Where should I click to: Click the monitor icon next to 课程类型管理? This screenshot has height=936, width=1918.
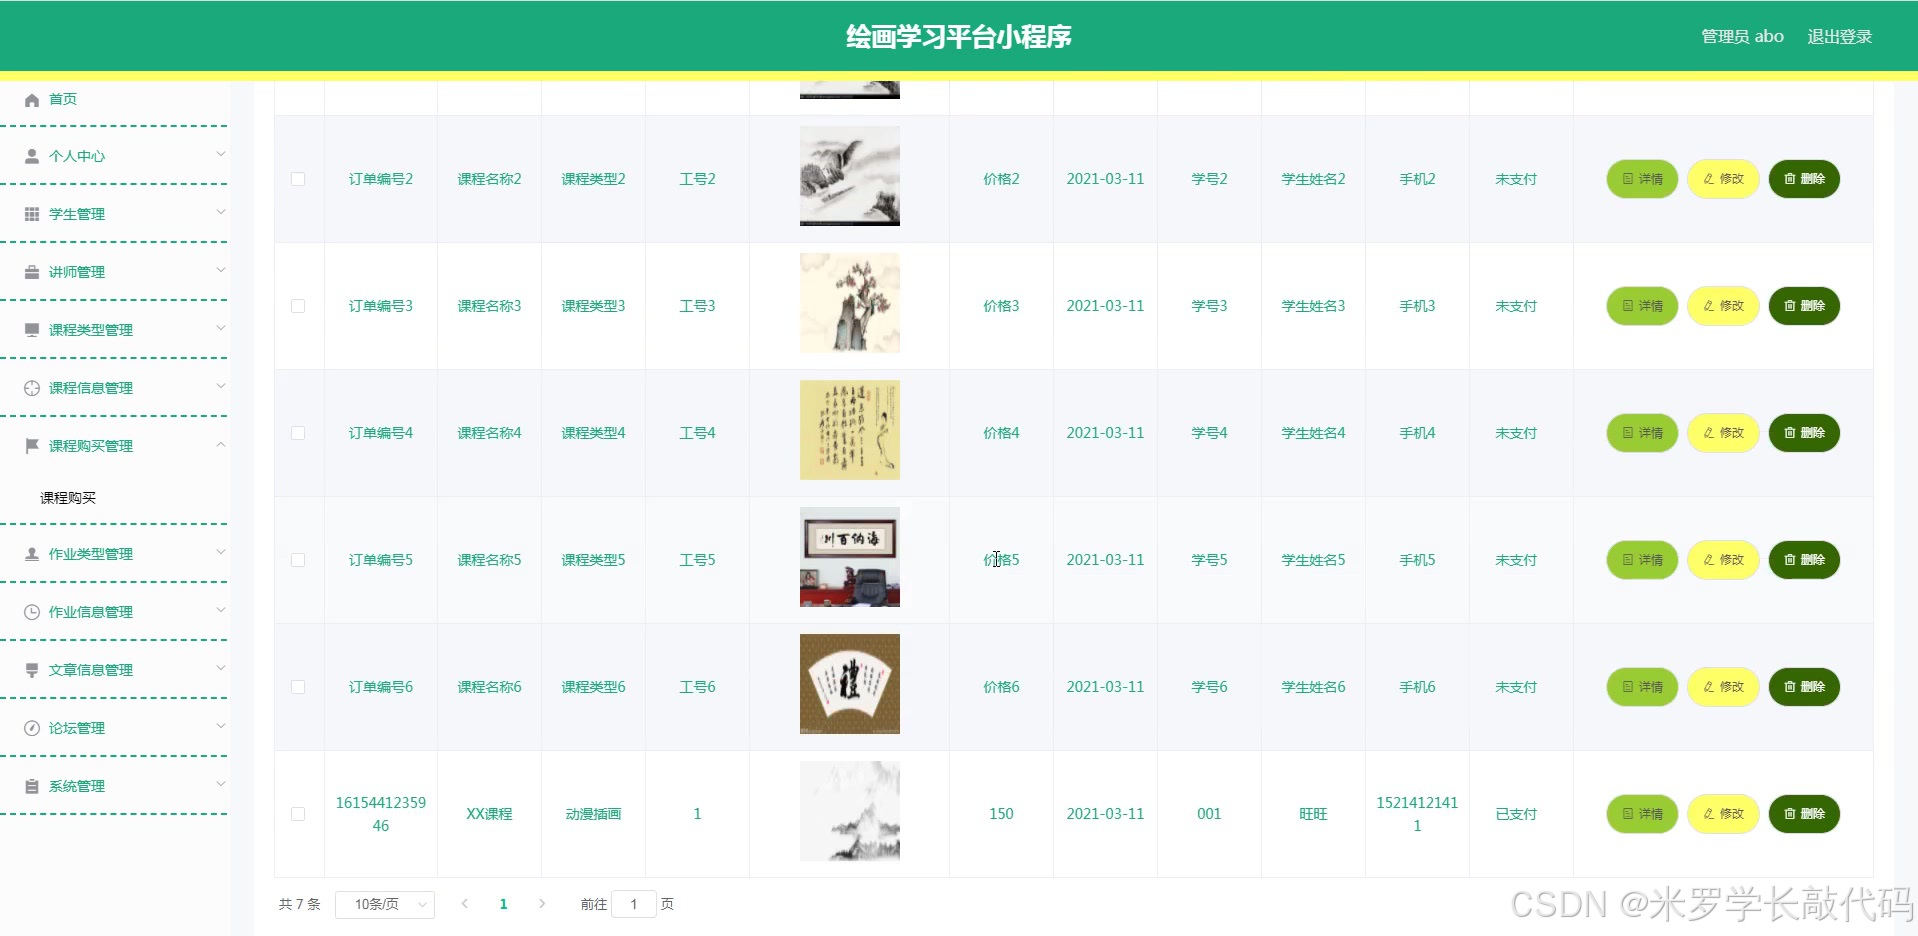click(31, 329)
